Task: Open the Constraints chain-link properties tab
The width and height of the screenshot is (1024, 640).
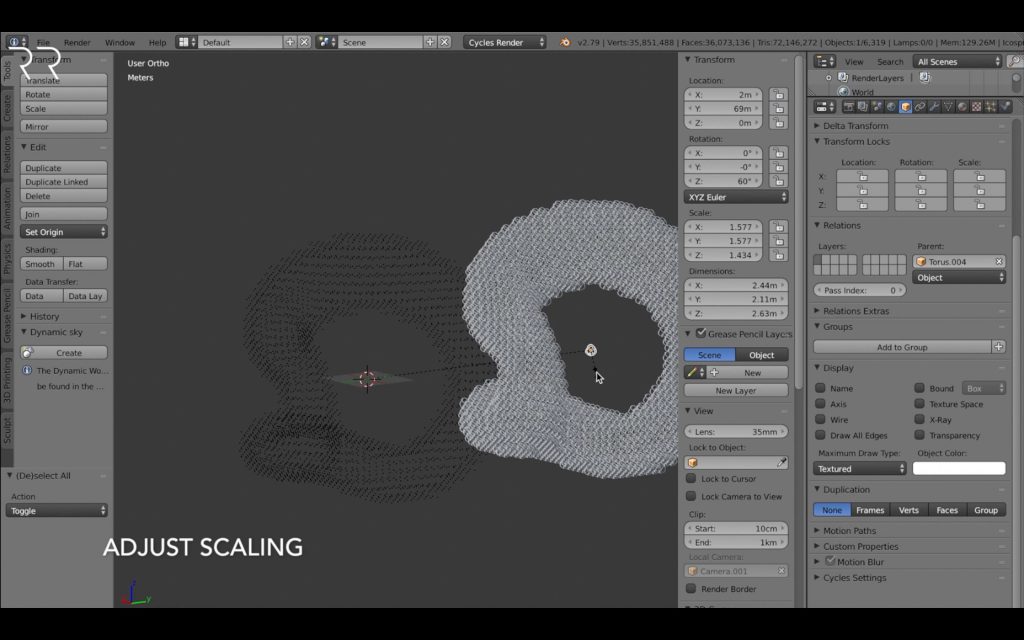Action: point(920,106)
